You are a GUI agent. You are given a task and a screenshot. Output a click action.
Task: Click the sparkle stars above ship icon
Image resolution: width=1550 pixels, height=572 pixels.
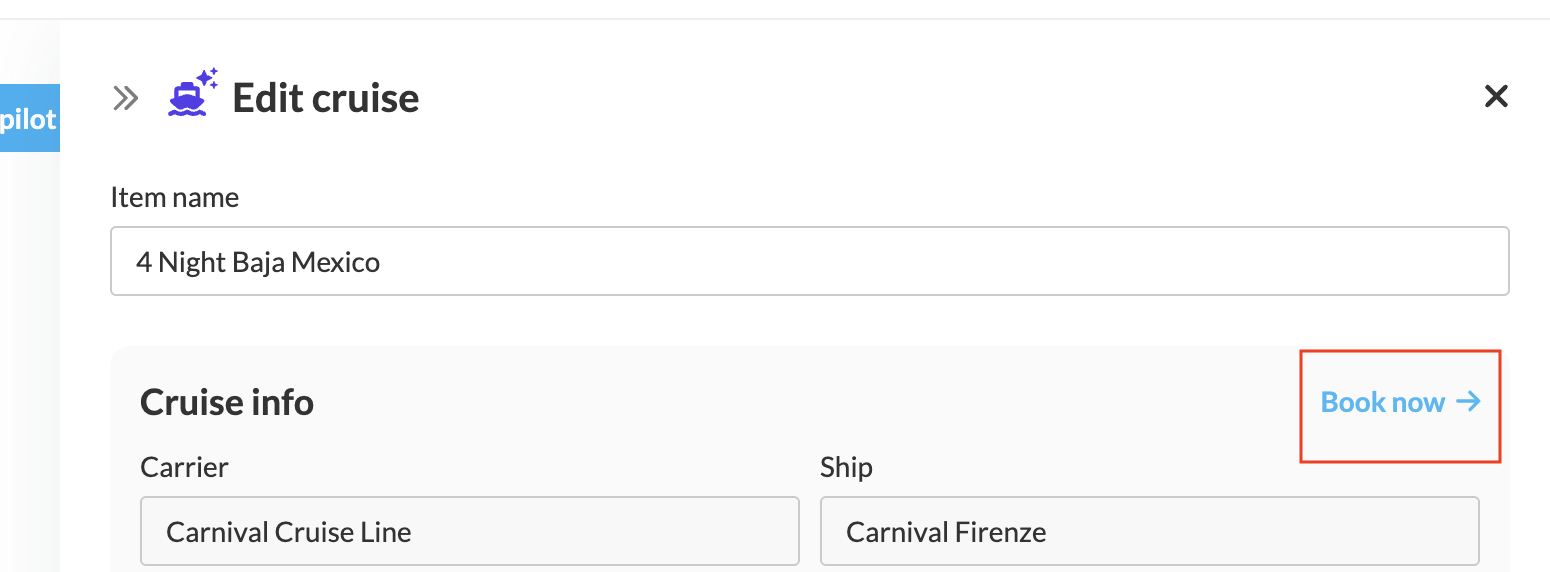[x=207, y=77]
